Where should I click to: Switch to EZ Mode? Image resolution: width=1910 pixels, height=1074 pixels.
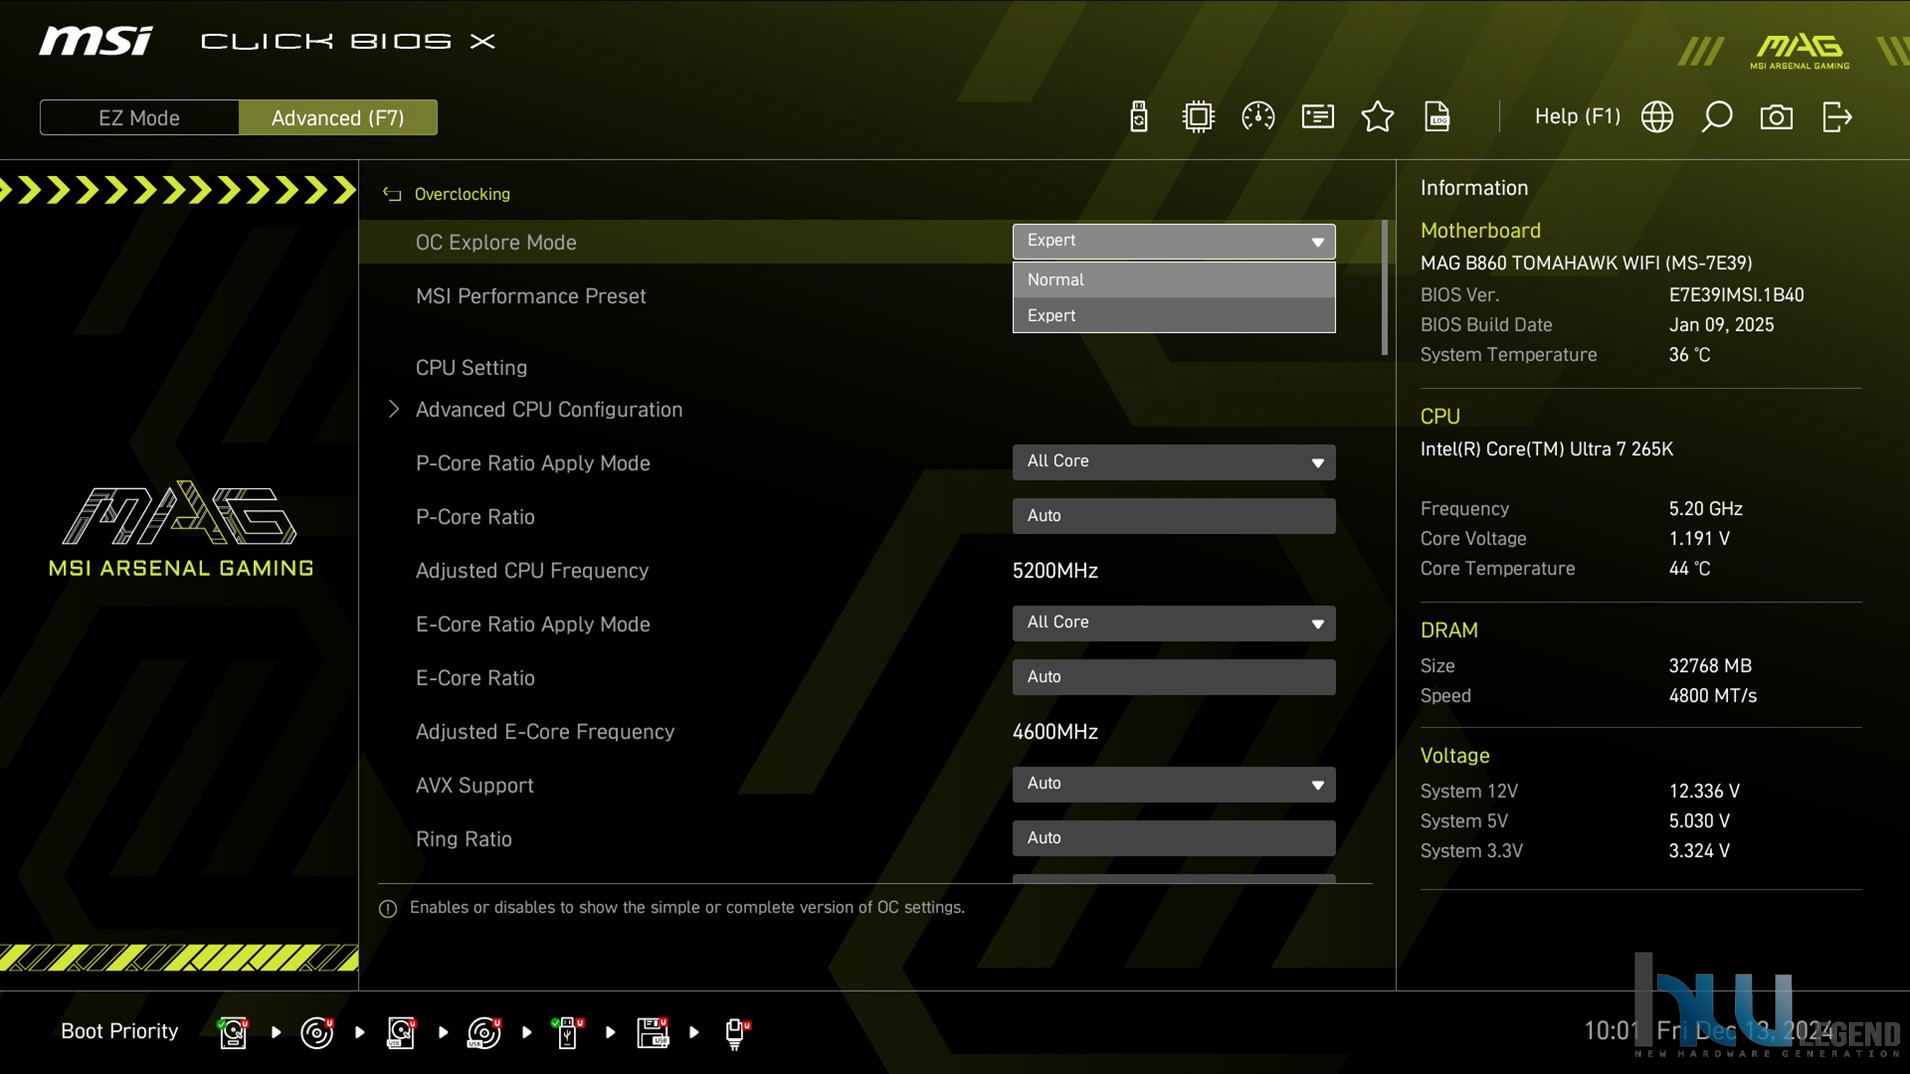coord(139,118)
